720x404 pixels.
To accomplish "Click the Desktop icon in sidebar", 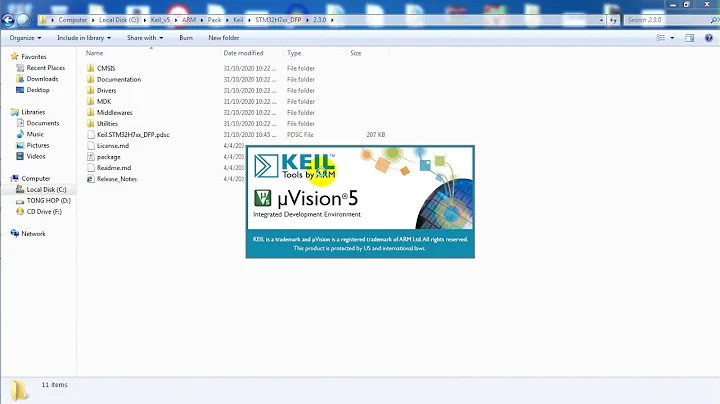I will pyautogui.click(x=20, y=90).
